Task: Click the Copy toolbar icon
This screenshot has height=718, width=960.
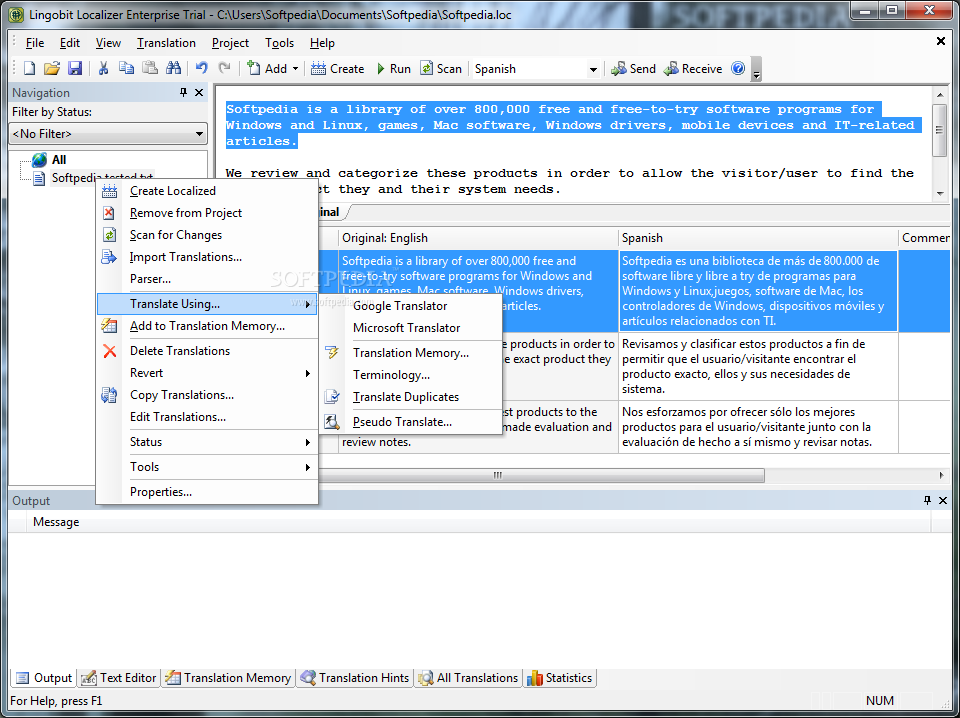Action: pyautogui.click(x=127, y=69)
